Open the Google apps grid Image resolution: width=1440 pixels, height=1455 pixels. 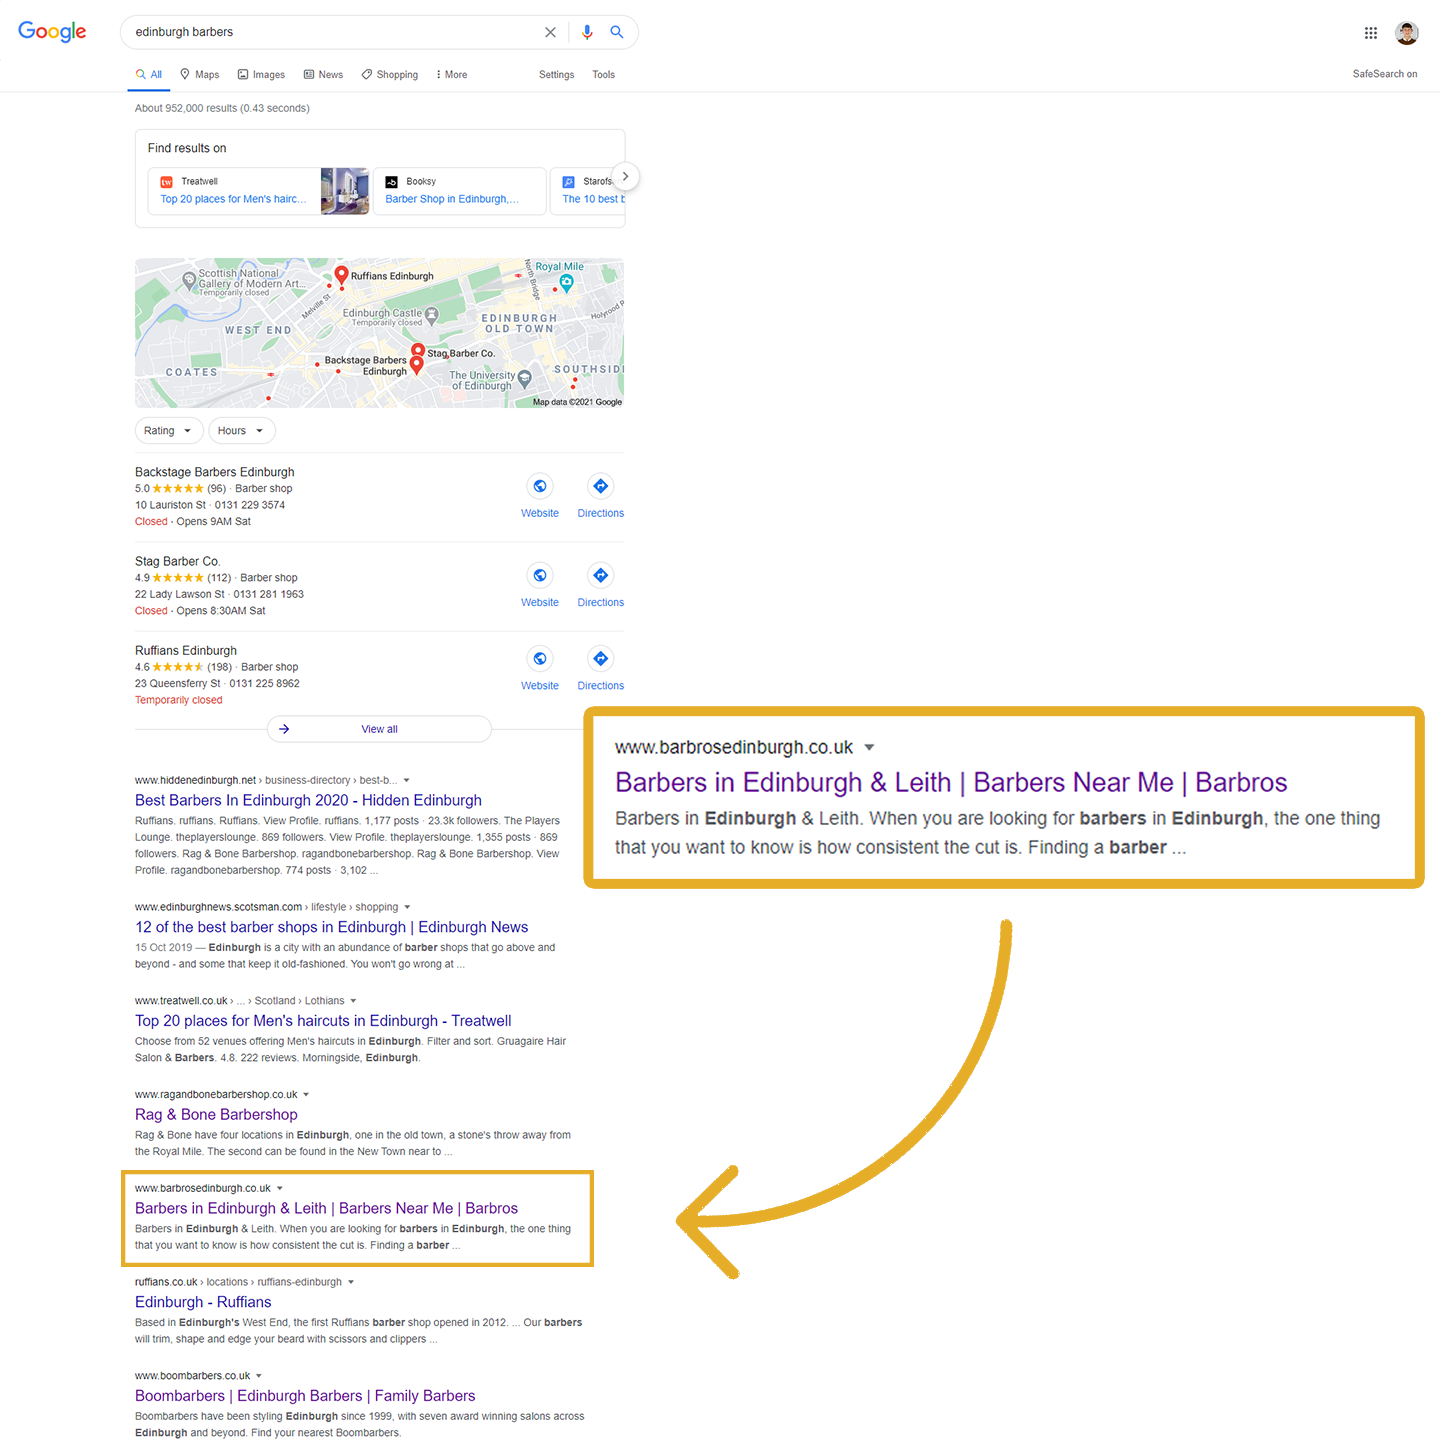tap(1371, 33)
